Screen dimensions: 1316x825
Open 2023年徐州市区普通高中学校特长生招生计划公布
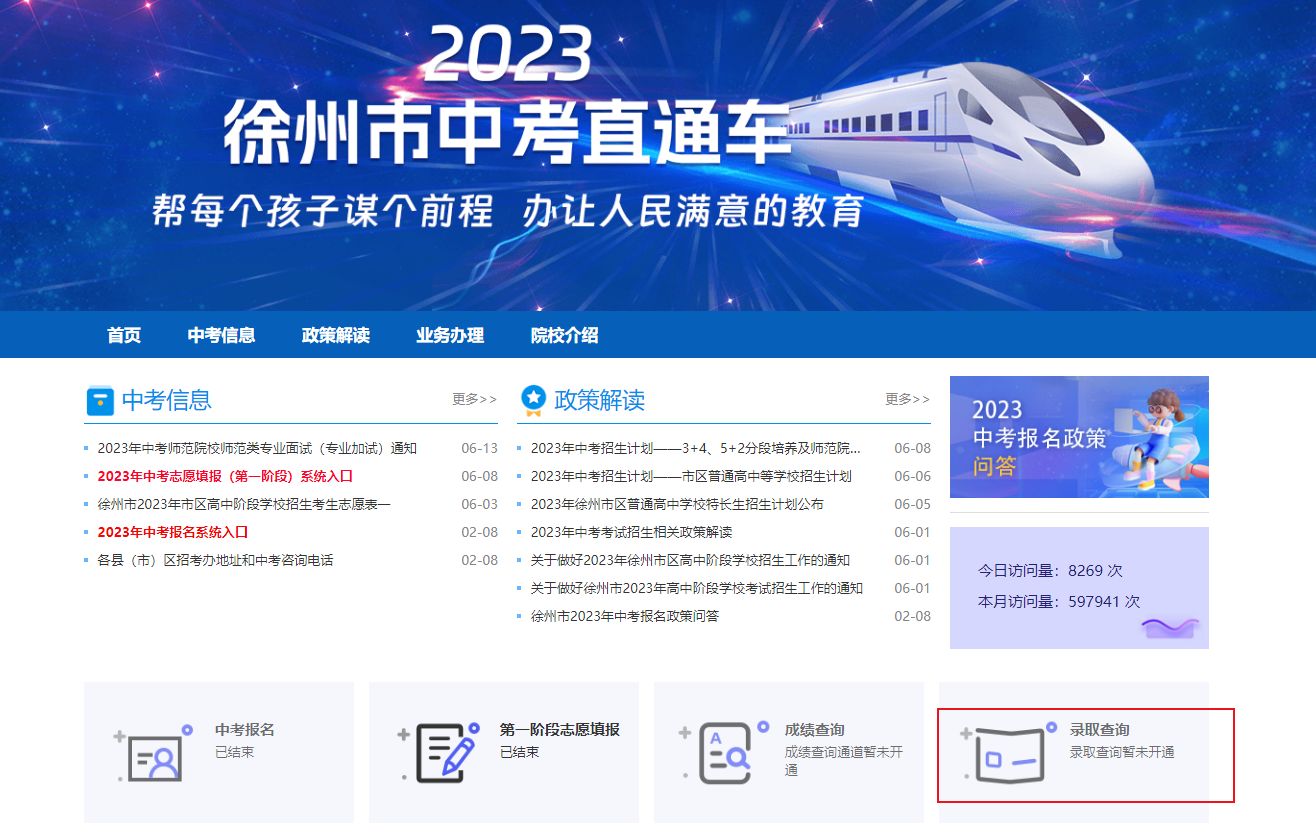coord(677,504)
